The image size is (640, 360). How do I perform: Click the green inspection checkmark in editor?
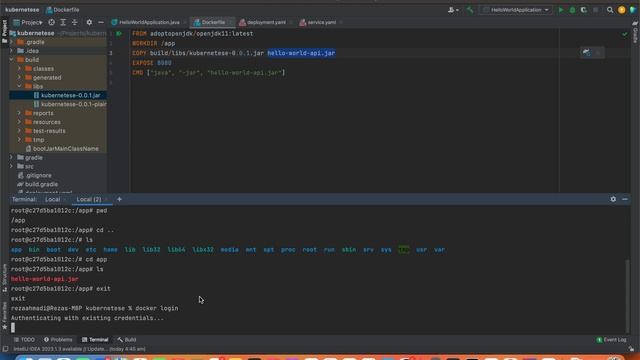tap(624, 34)
